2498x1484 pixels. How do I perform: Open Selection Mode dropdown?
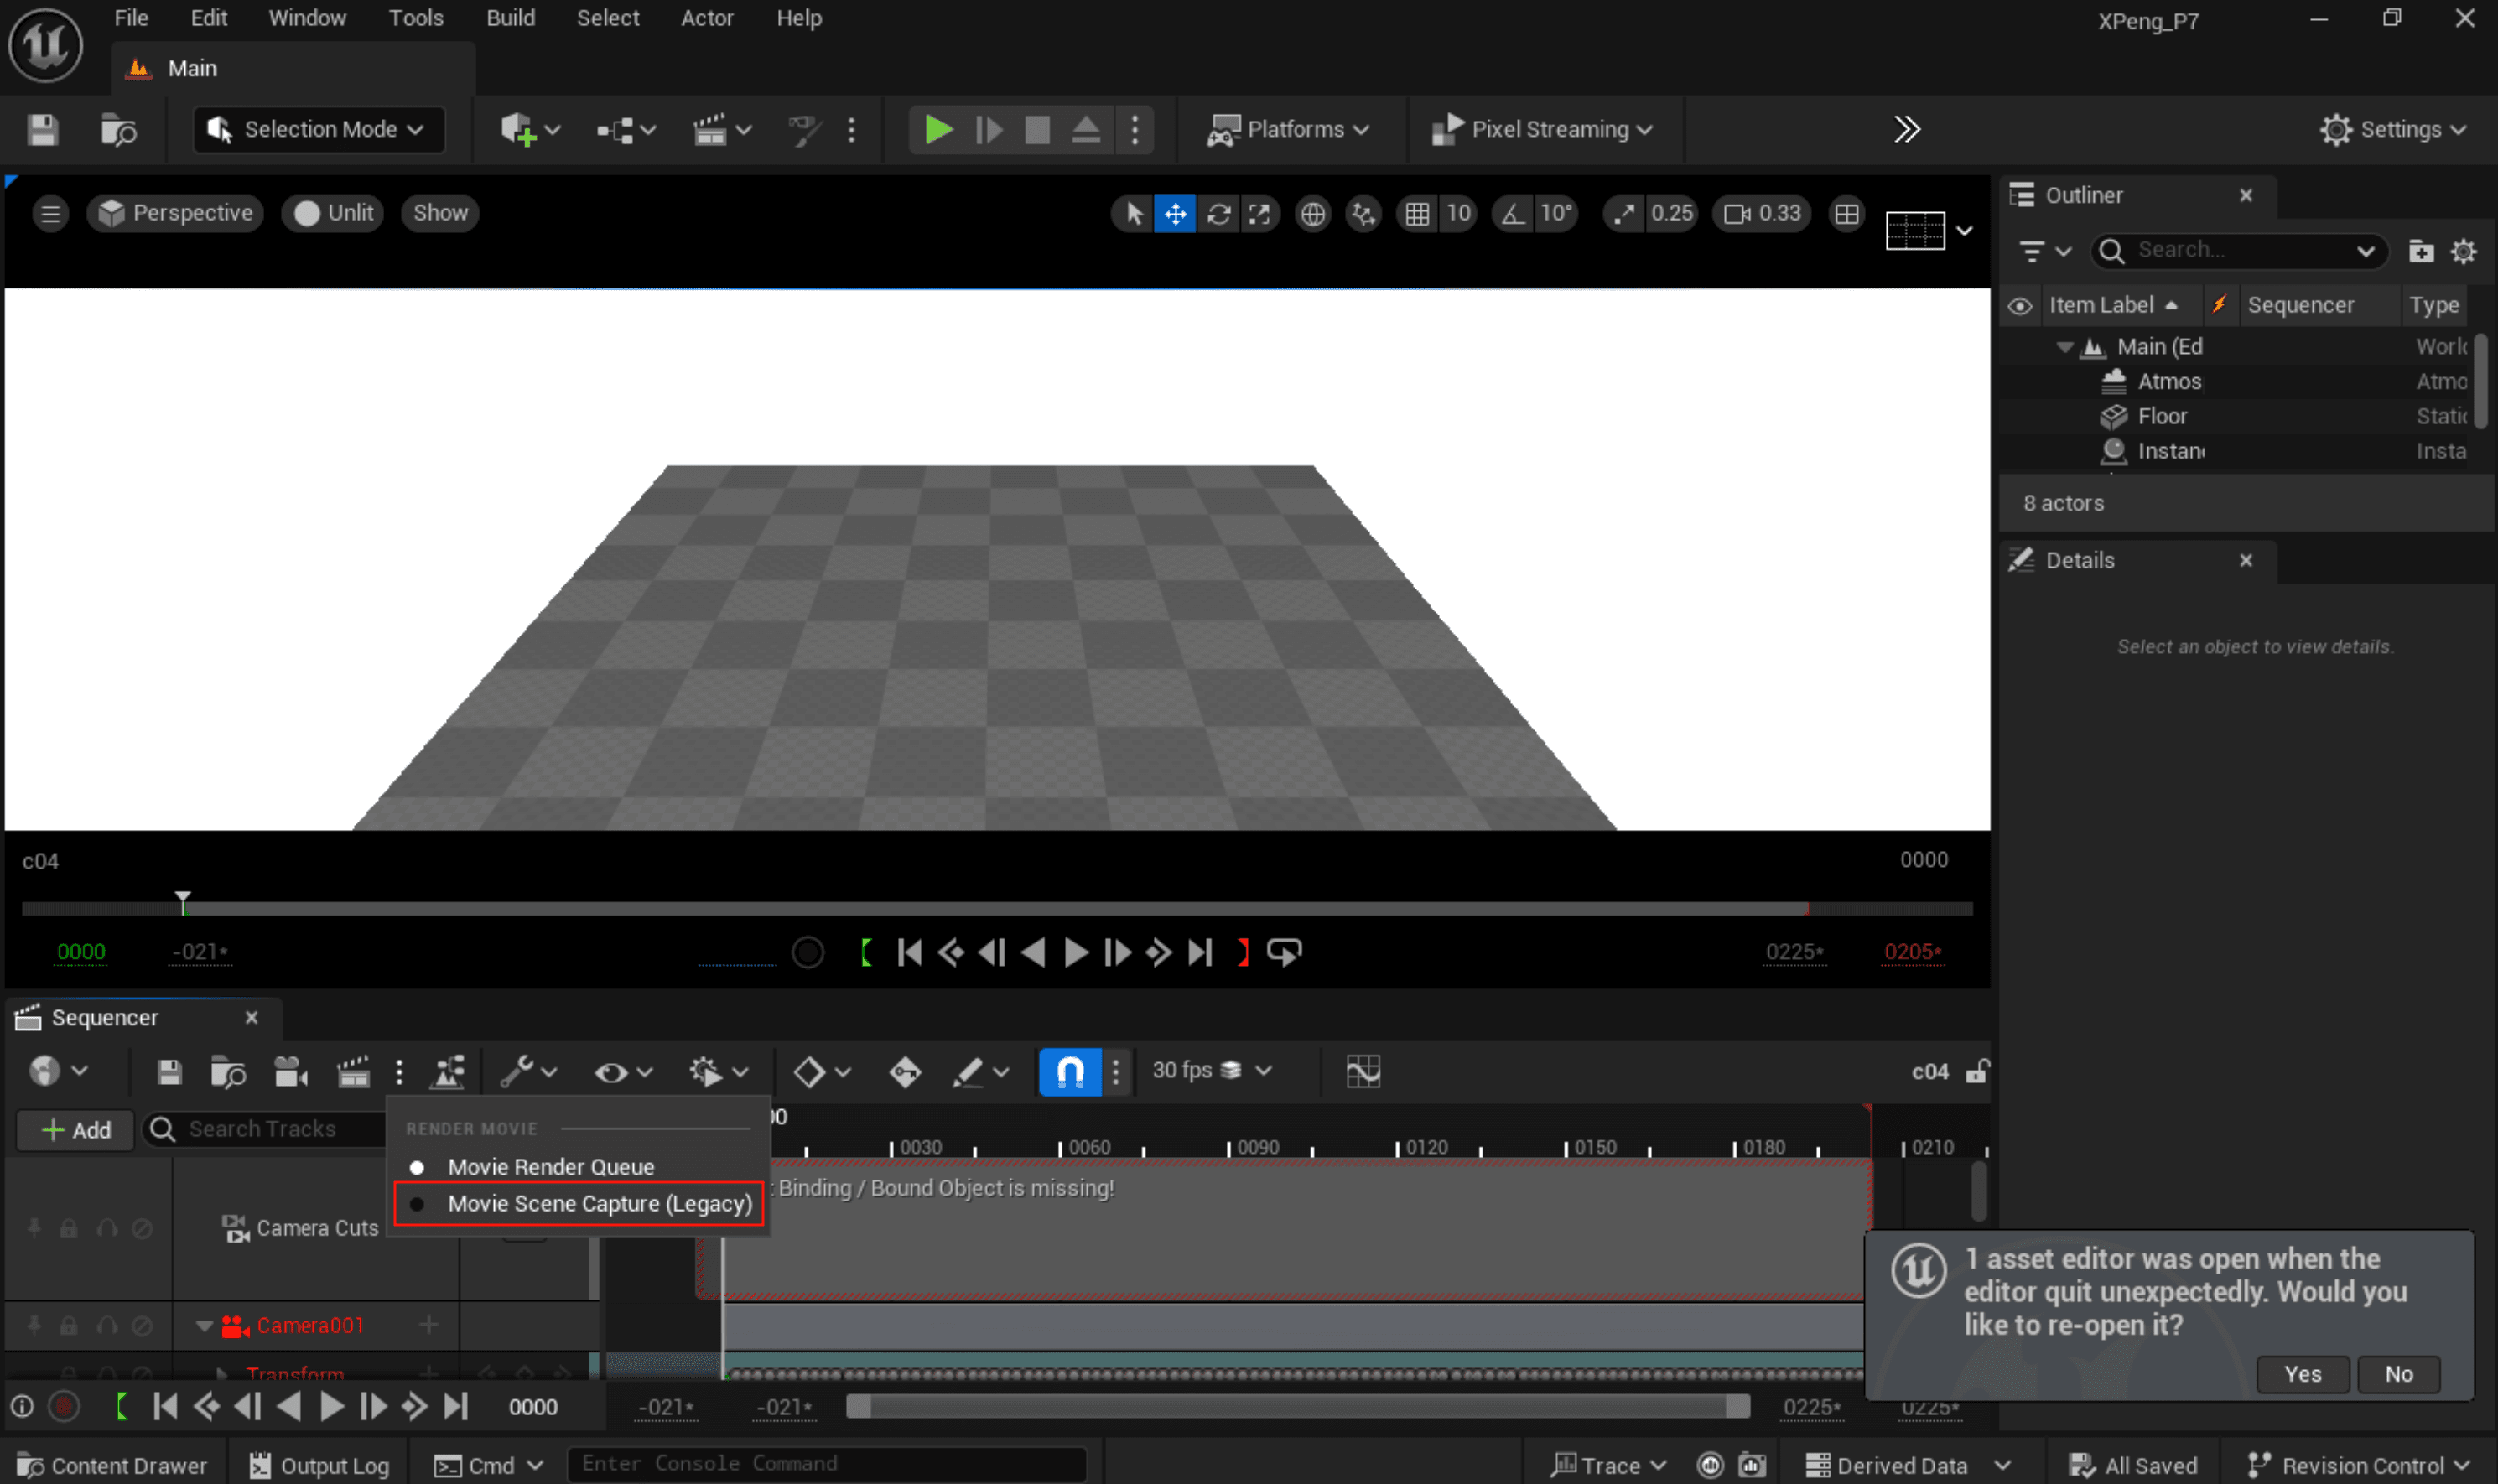318,130
